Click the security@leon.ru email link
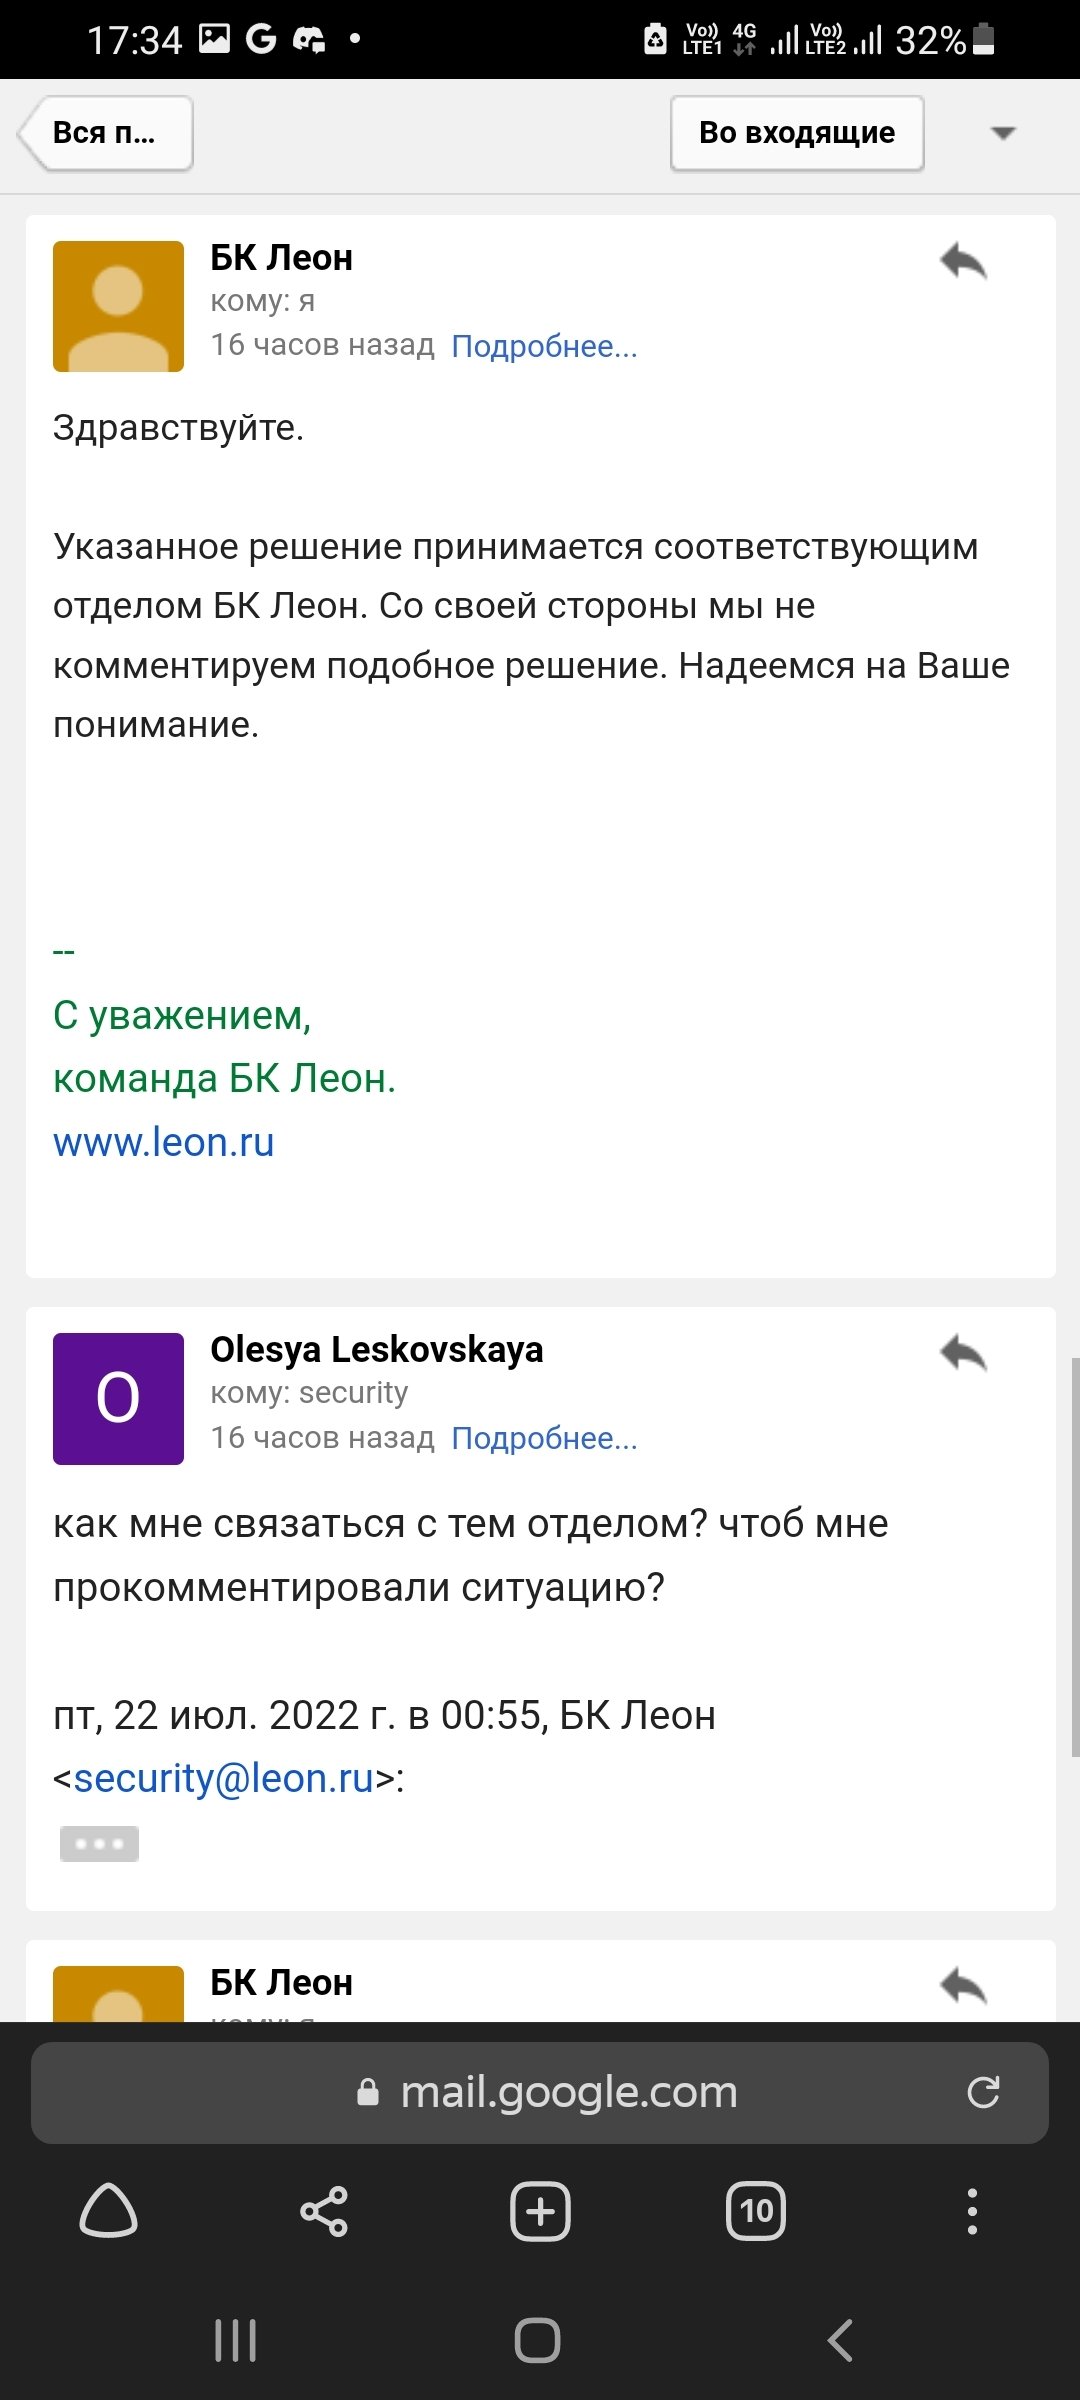 coord(224,1778)
